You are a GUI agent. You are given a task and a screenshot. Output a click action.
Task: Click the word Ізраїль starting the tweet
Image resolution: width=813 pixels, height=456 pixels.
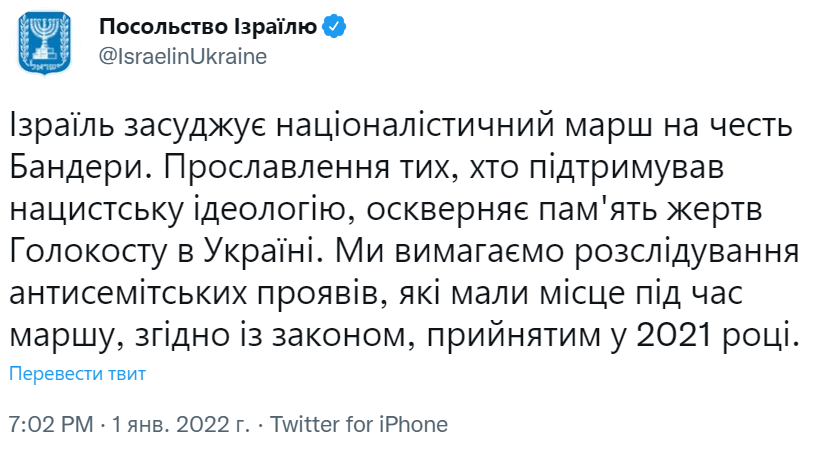click(x=61, y=129)
